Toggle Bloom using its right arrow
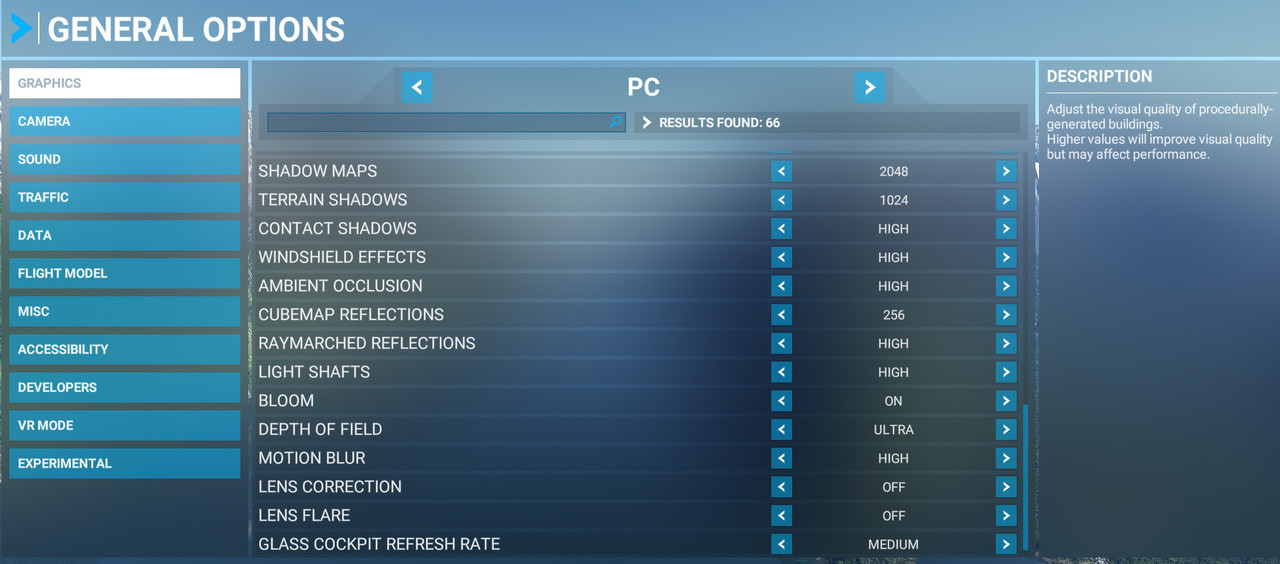The height and width of the screenshot is (564, 1280). (1006, 401)
